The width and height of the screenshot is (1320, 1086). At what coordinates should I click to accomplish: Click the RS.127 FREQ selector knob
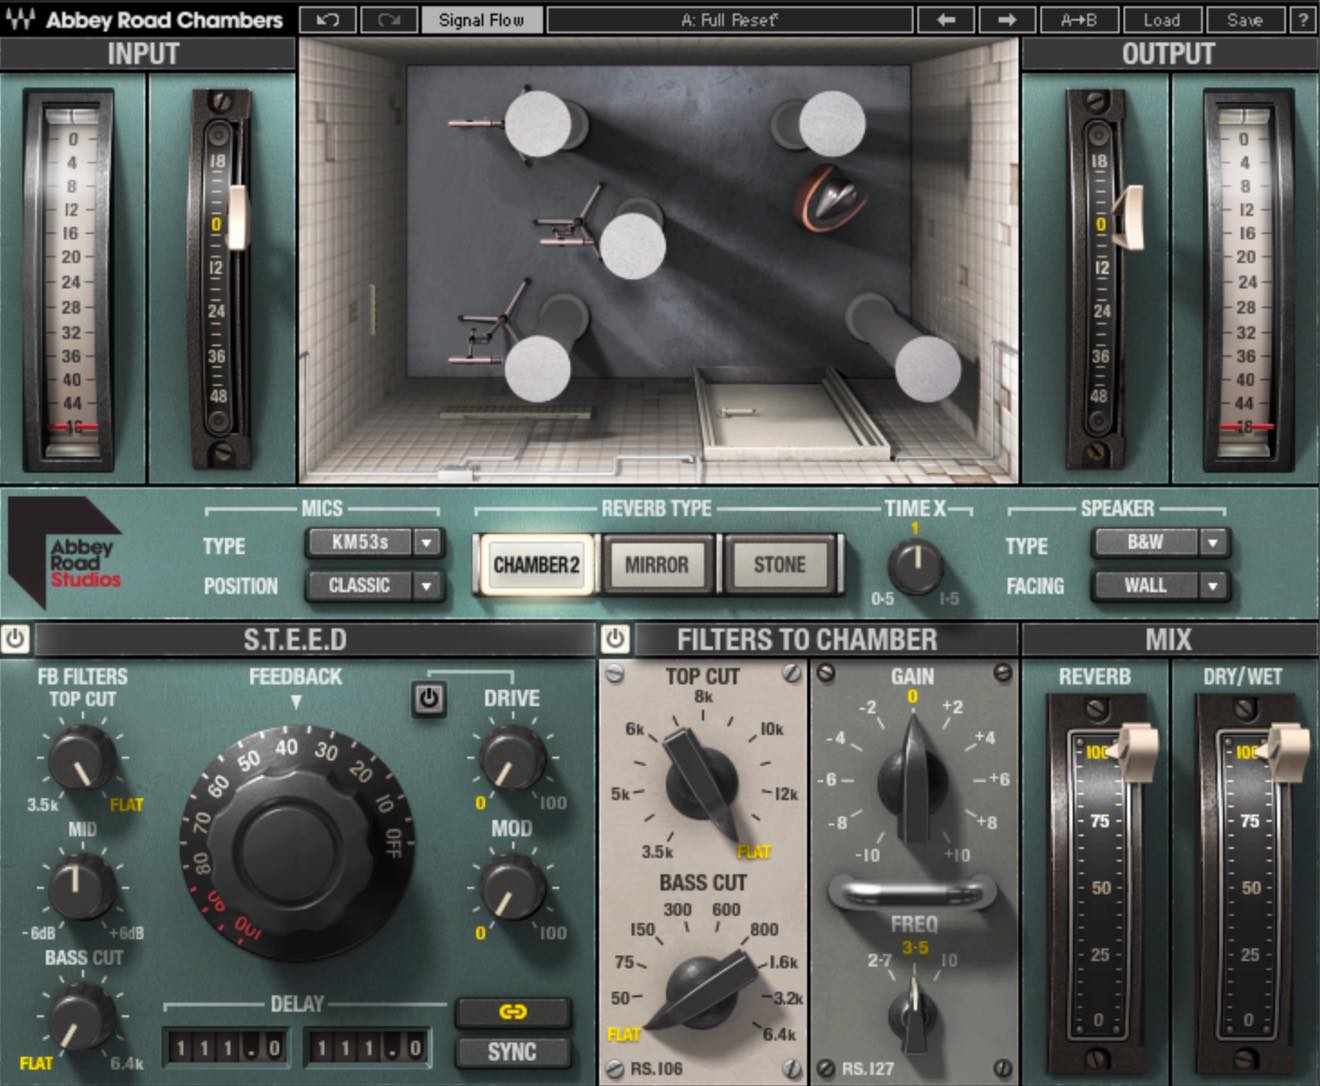(x=914, y=1015)
